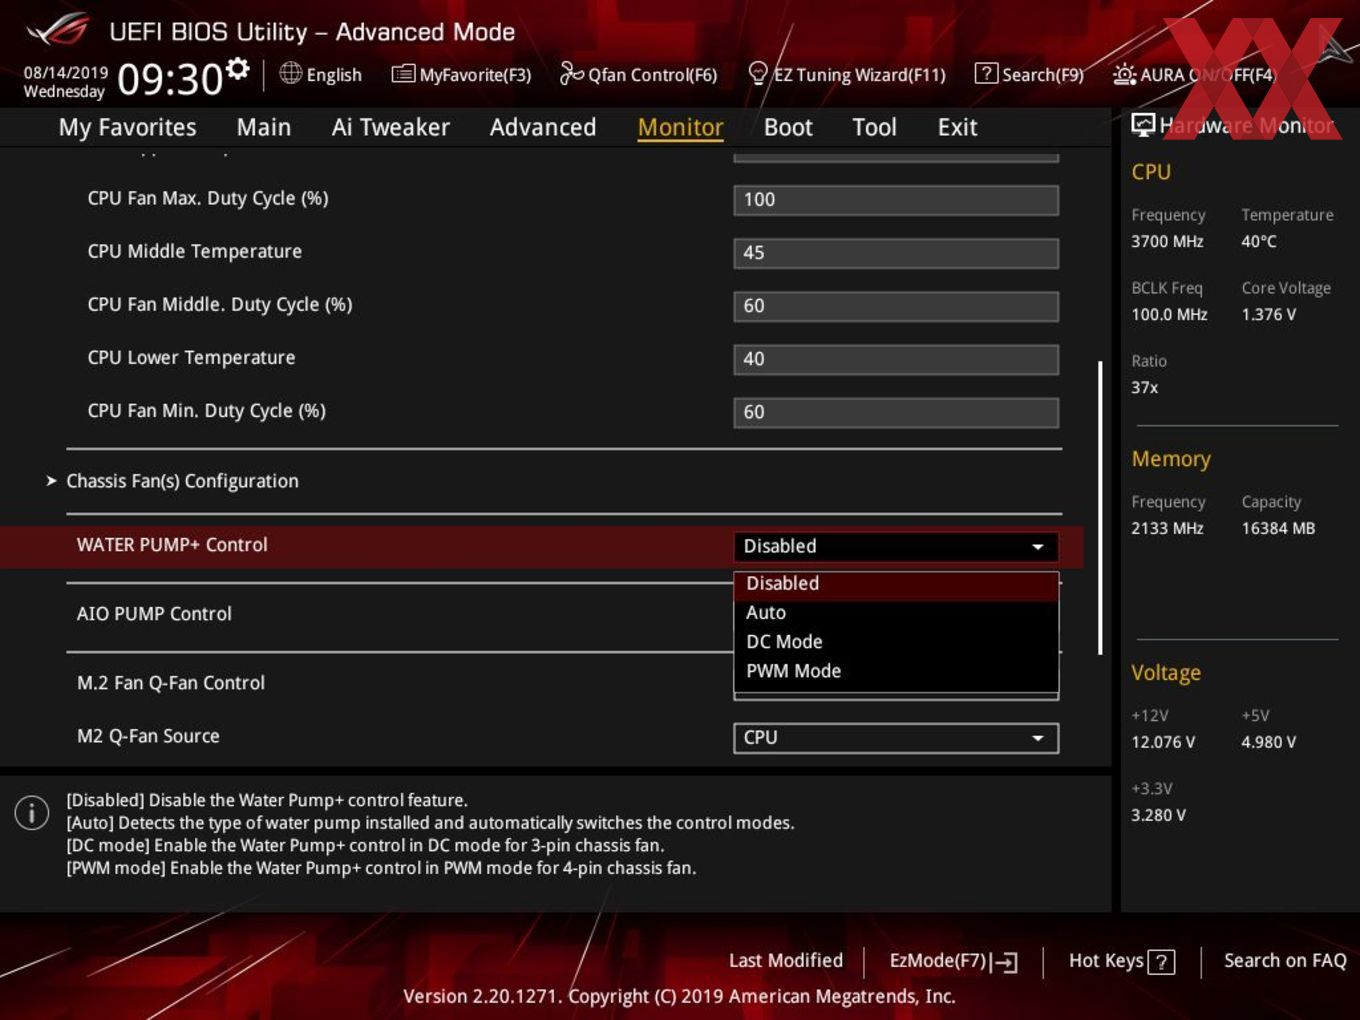The height and width of the screenshot is (1020, 1360).
Task: Click the AURA light icon
Action: pyautogui.click(x=1124, y=74)
